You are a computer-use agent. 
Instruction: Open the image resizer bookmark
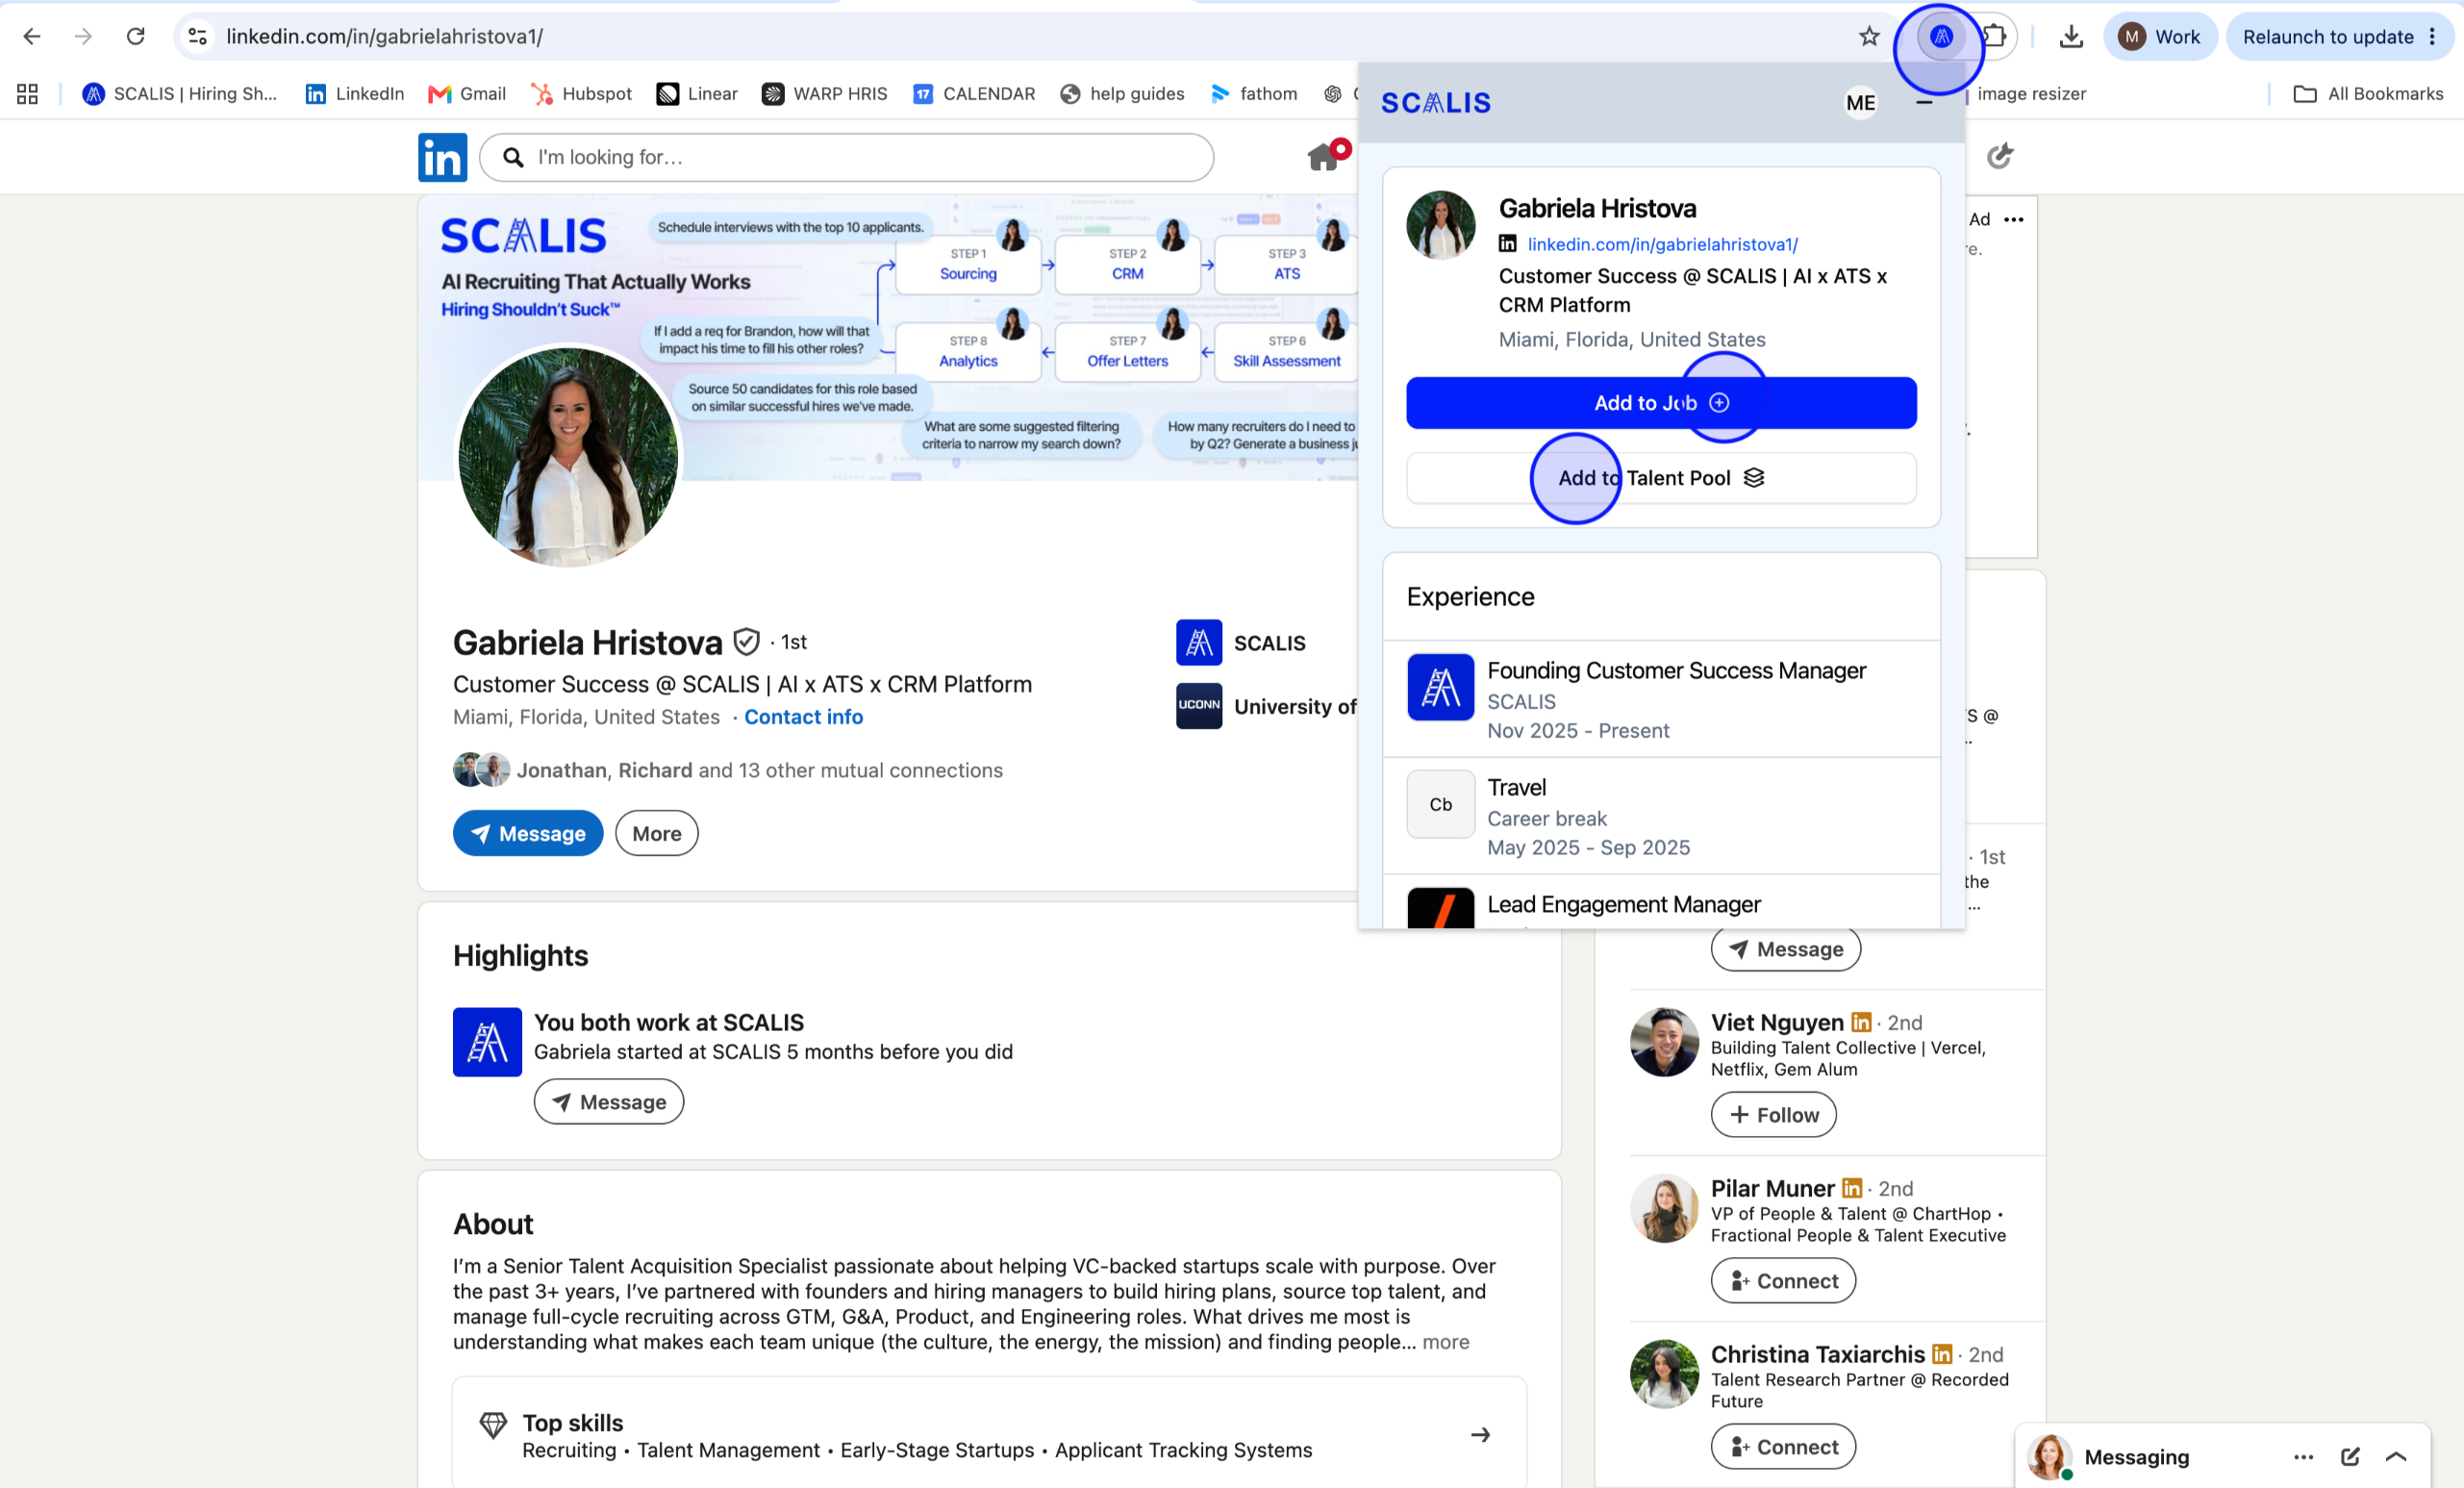click(2030, 94)
